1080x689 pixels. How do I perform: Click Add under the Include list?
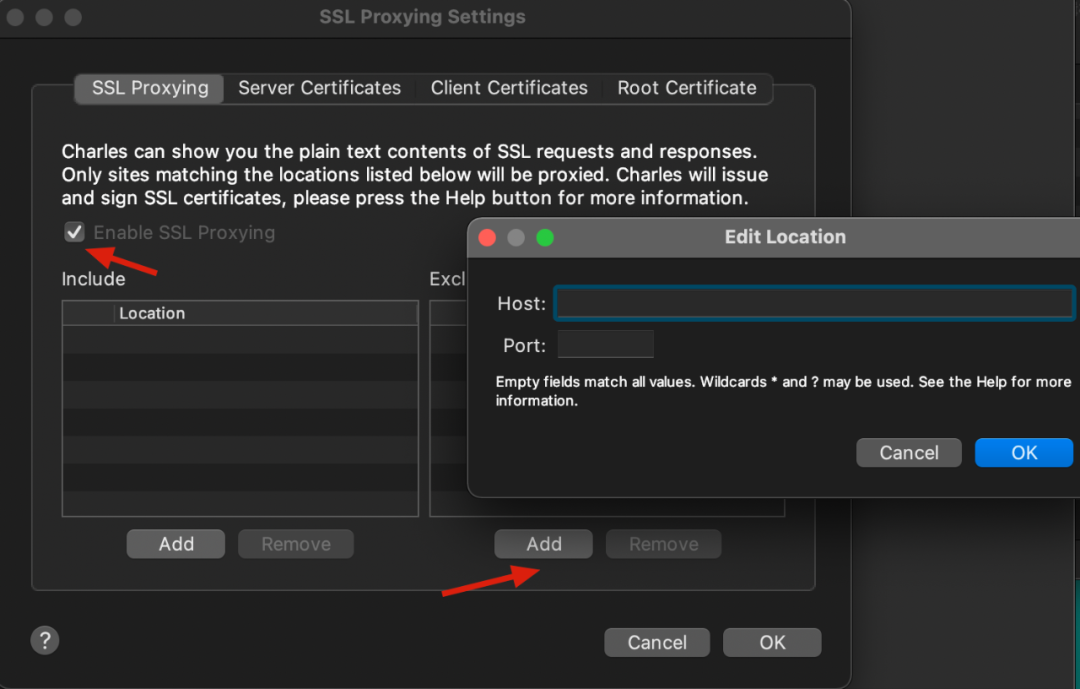[176, 544]
